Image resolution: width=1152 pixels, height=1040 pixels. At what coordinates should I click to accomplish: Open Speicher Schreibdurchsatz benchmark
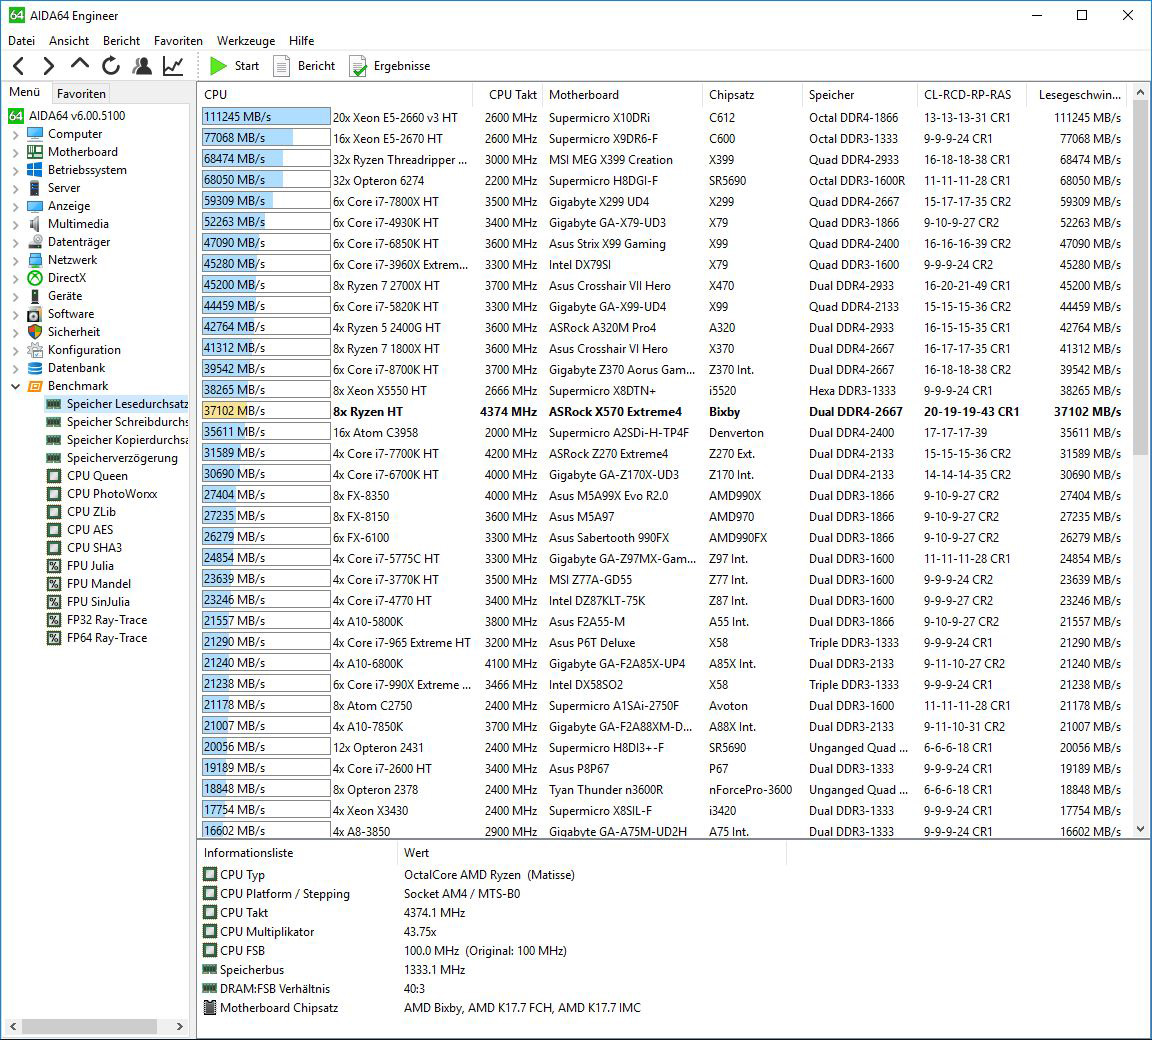[x=127, y=422]
